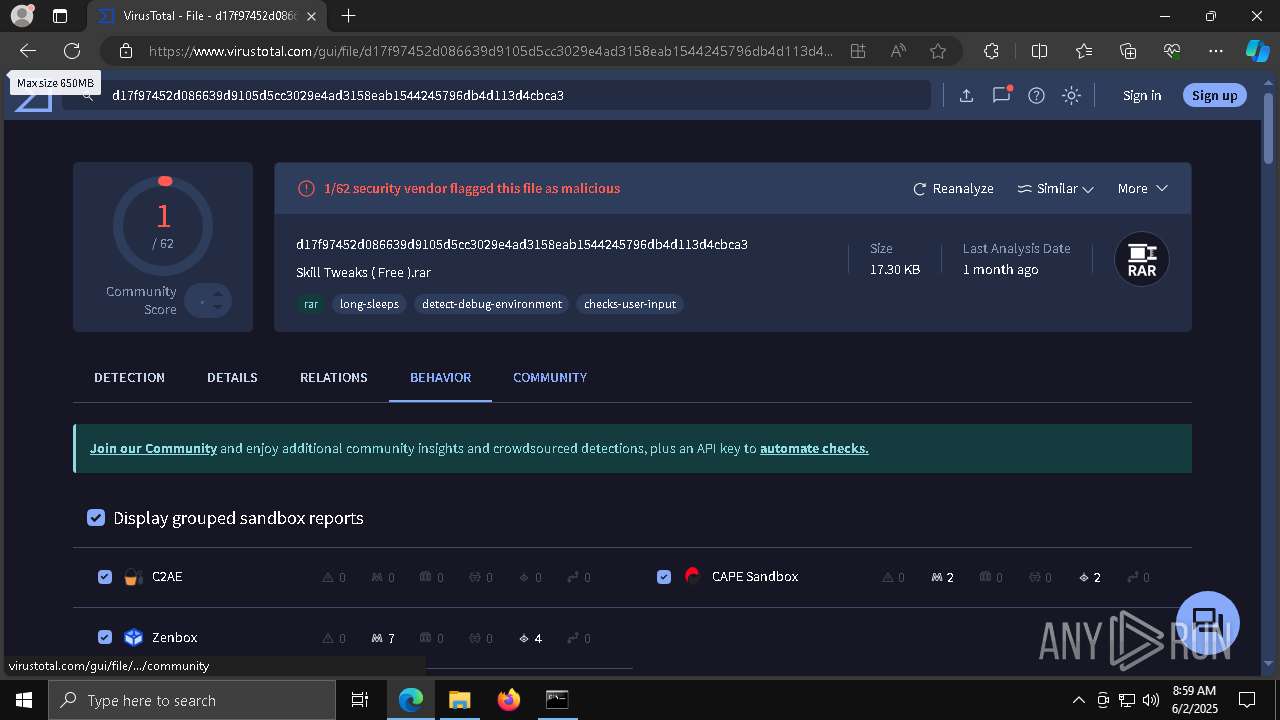The width and height of the screenshot is (1280, 720).
Task: Click the detection score circle 1/62
Action: [x=163, y=225]
